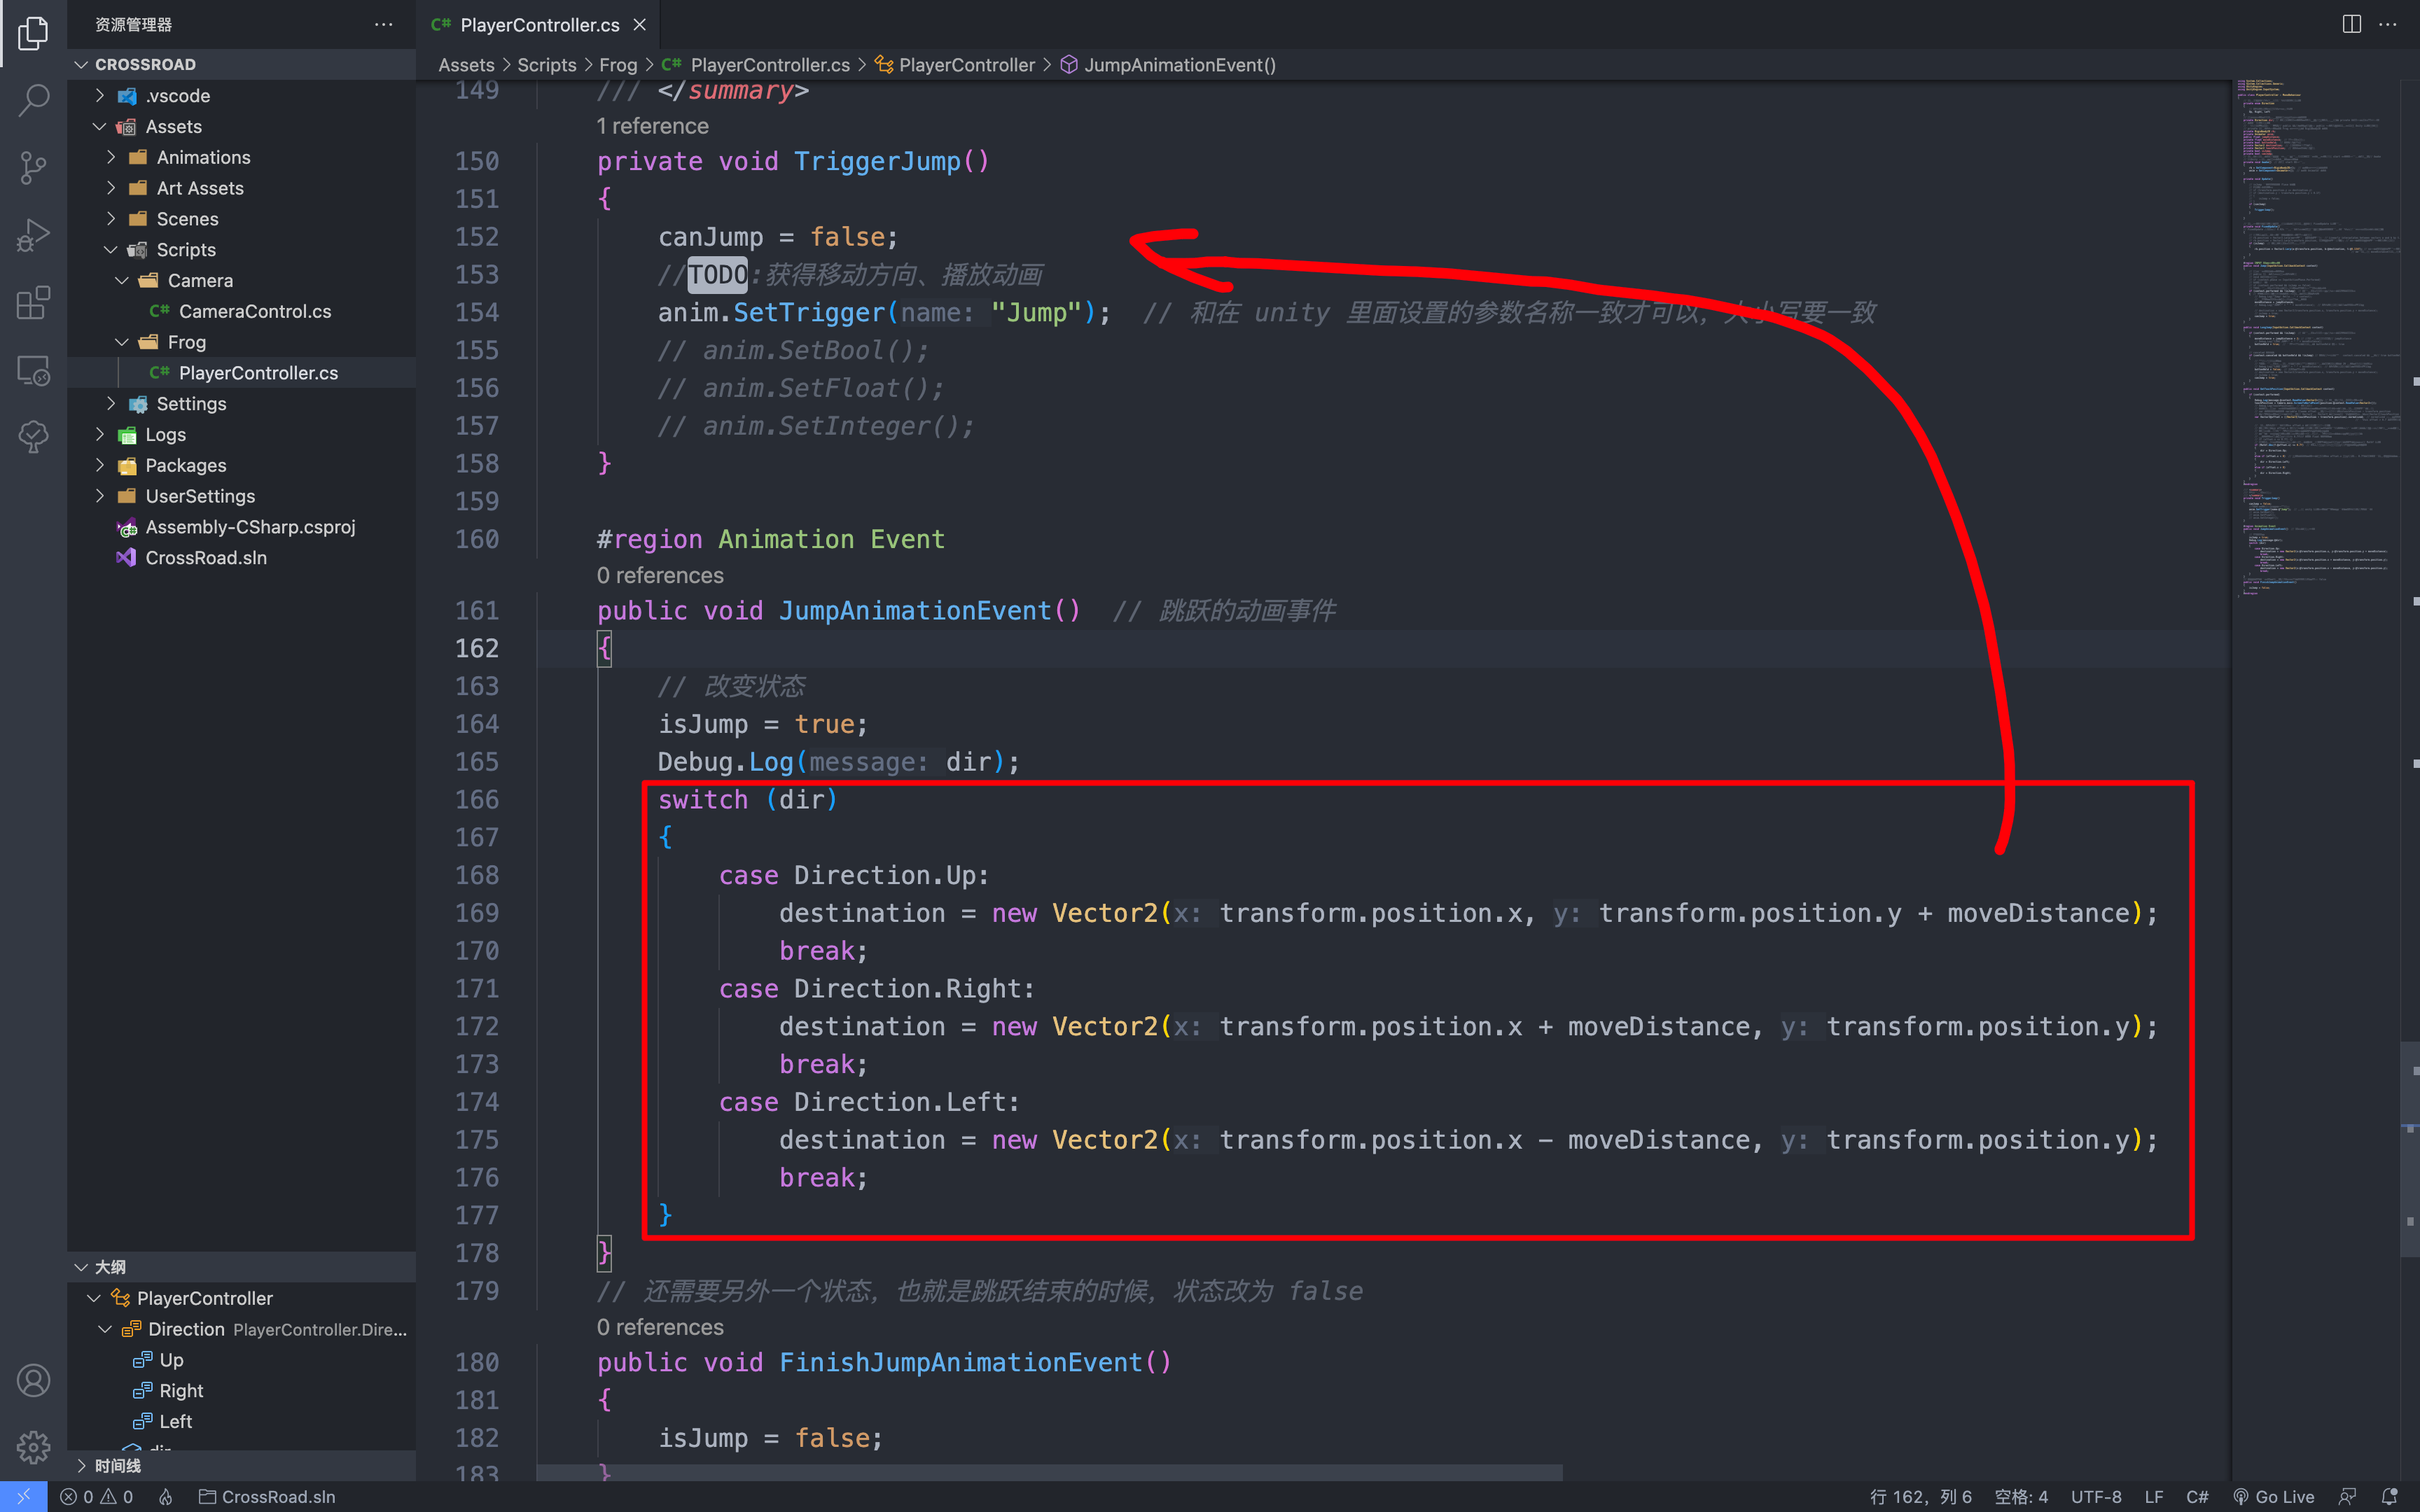Open the Extensions view
Viewport: 2420px width, 1512px height.
(33, 303)
